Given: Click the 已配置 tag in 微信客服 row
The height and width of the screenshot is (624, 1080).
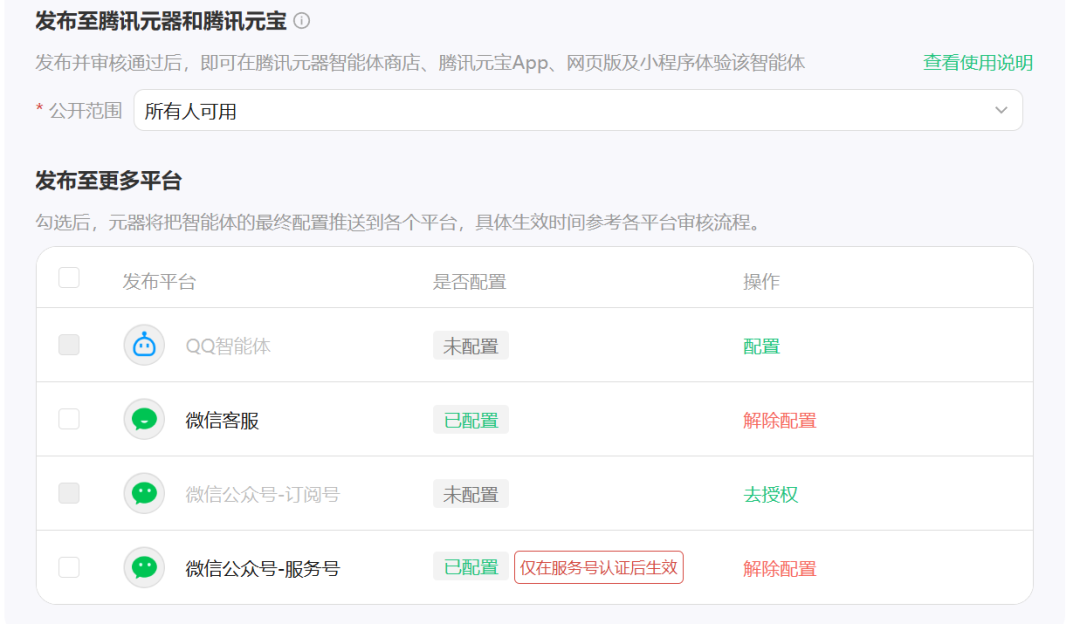Looking at the screenshot, I should tap(471, 420).
